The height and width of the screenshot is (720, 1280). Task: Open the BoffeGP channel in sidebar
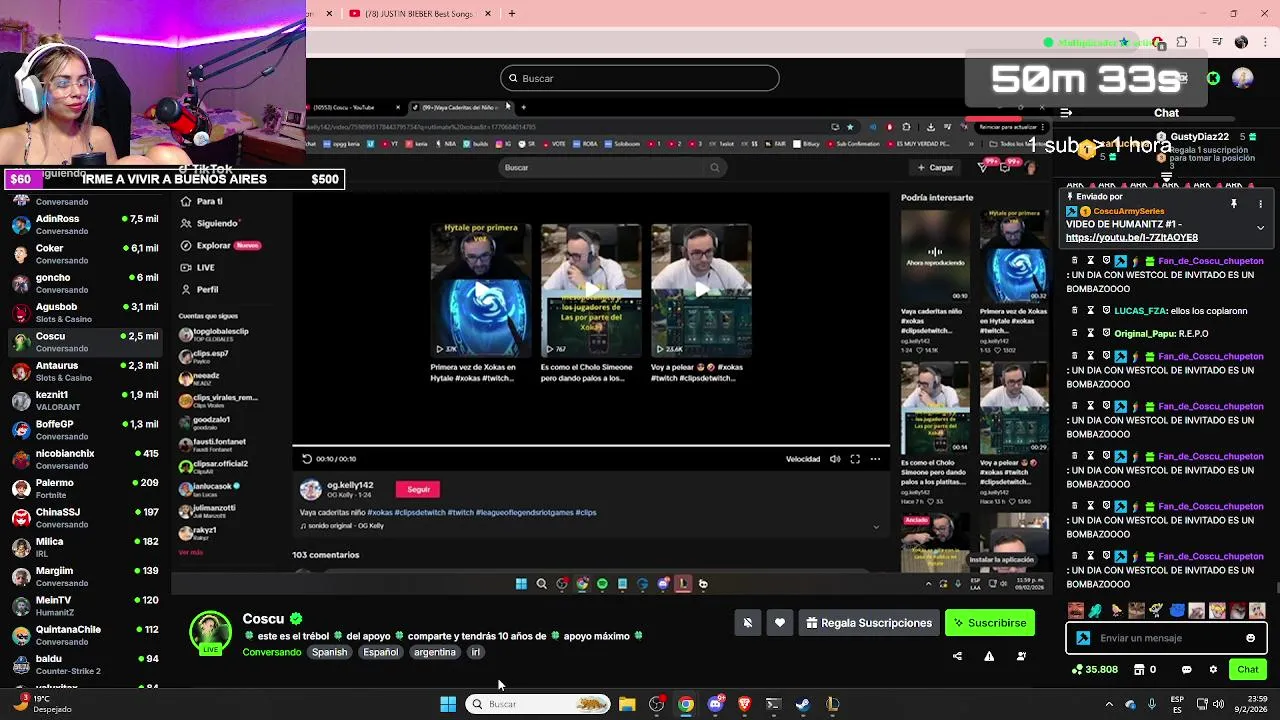coord(85,430)
